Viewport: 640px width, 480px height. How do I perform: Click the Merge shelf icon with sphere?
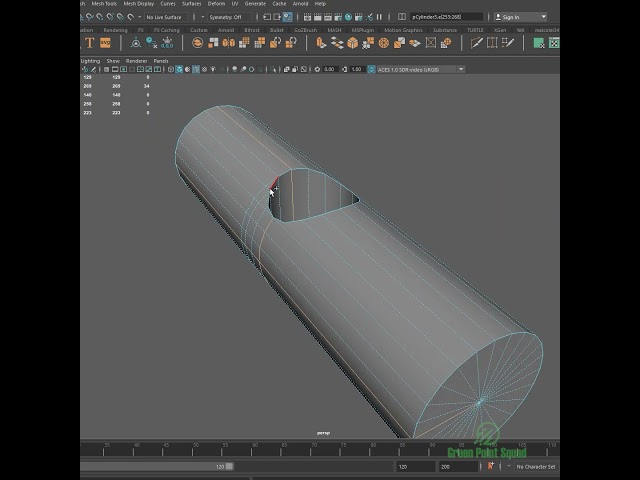(x=446, y=42)
